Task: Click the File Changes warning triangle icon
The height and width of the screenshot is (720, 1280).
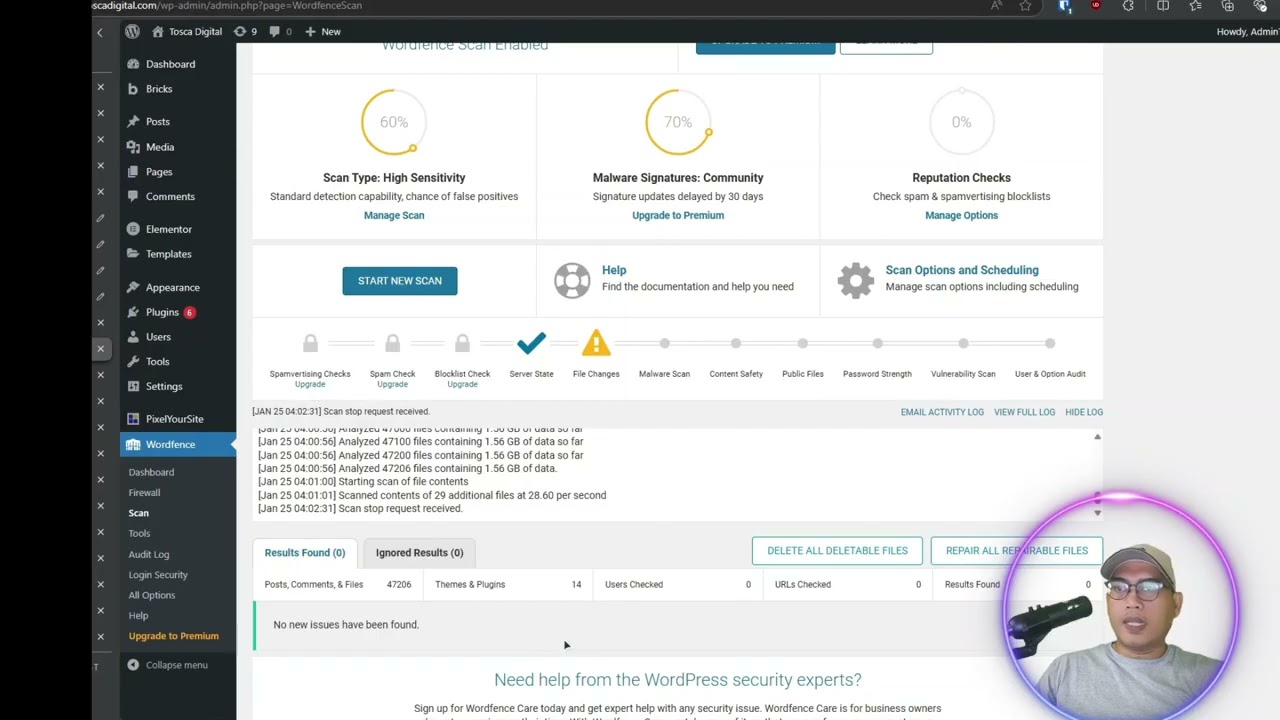Action: point(596,343)
